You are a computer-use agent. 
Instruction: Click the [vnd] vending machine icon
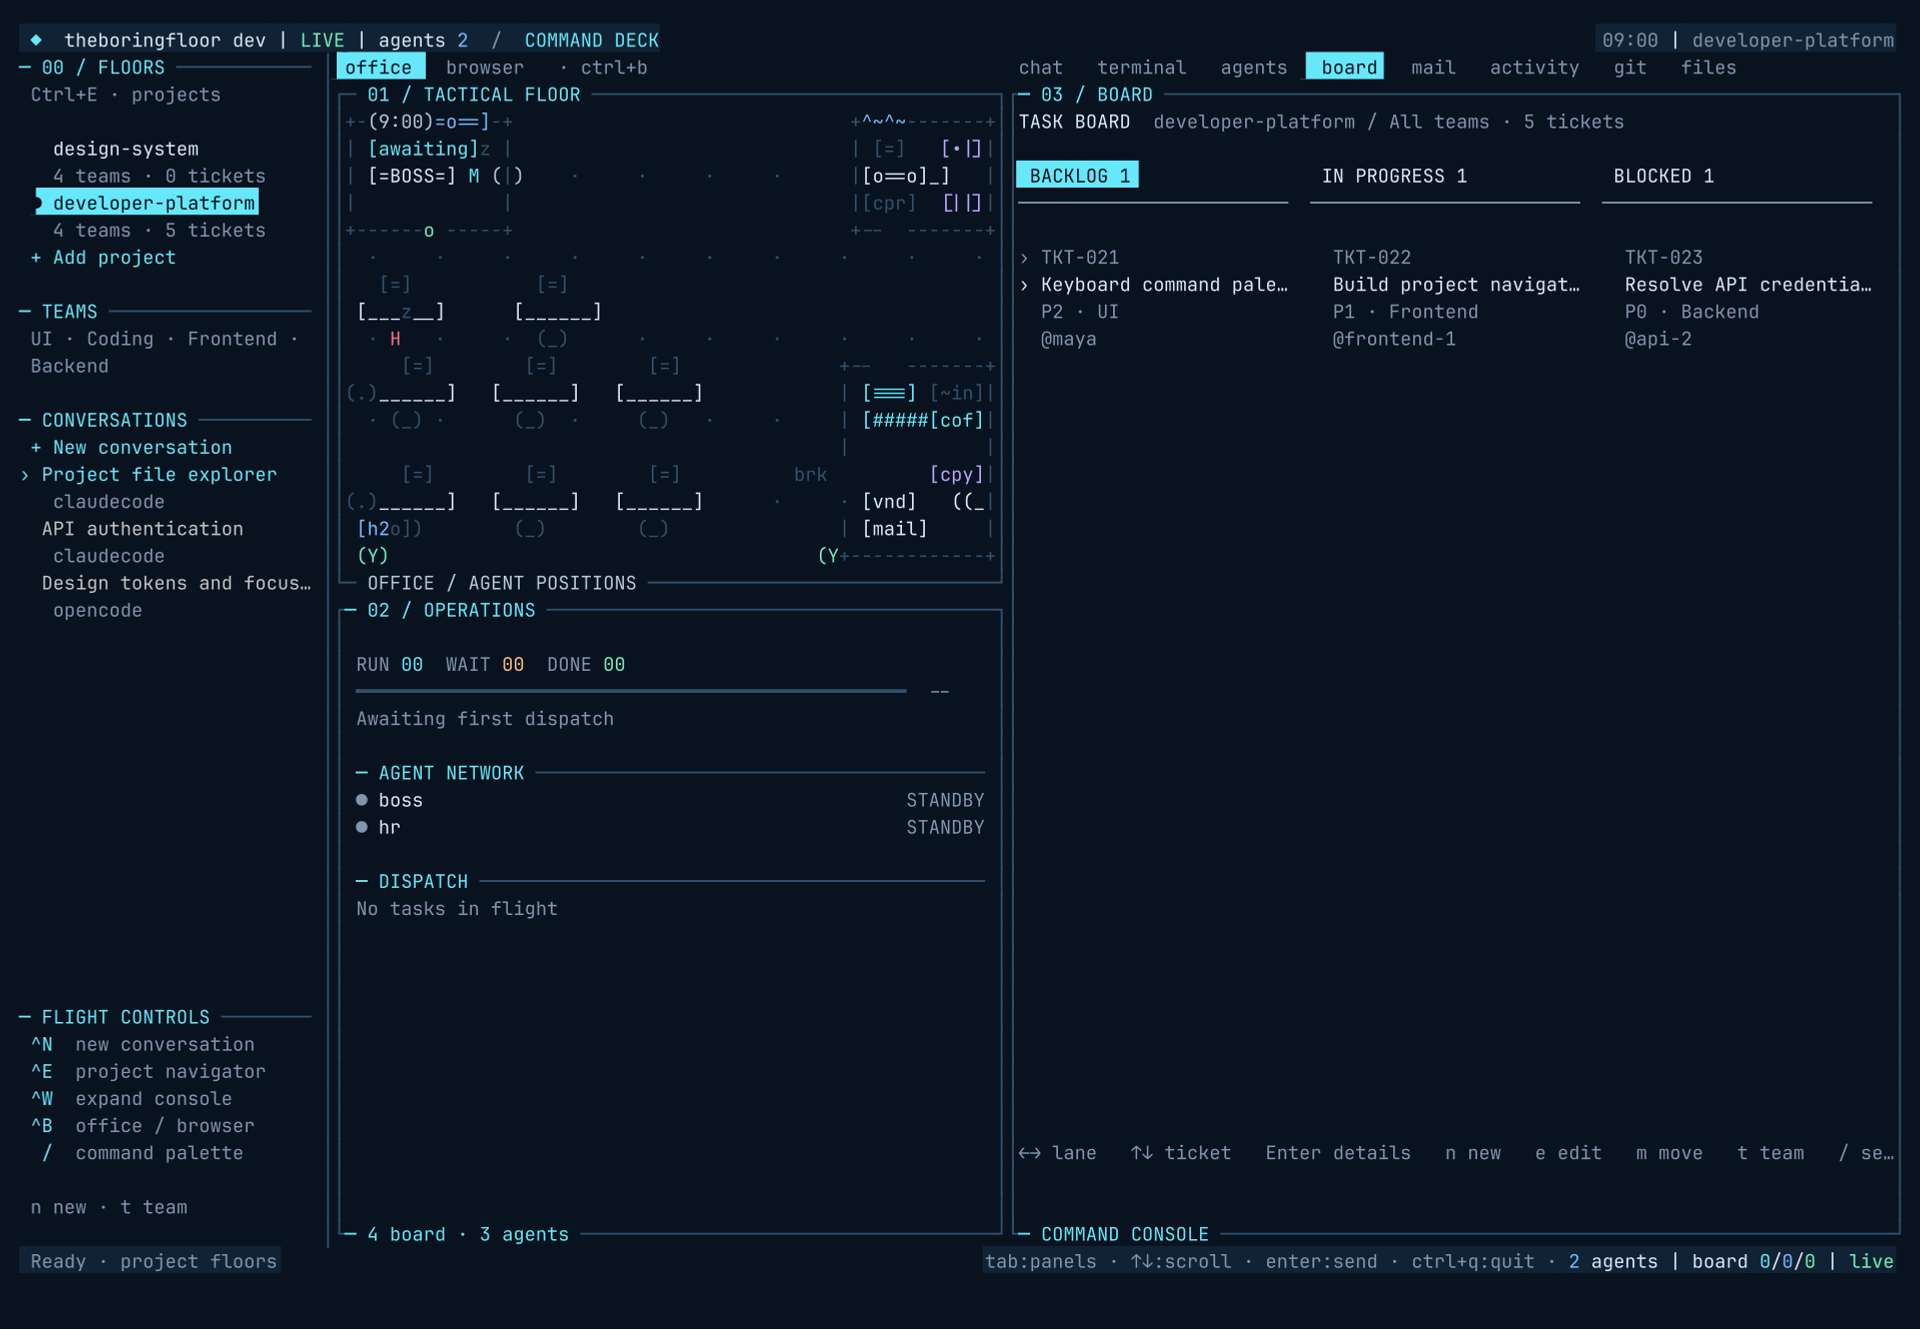point(889,502)
